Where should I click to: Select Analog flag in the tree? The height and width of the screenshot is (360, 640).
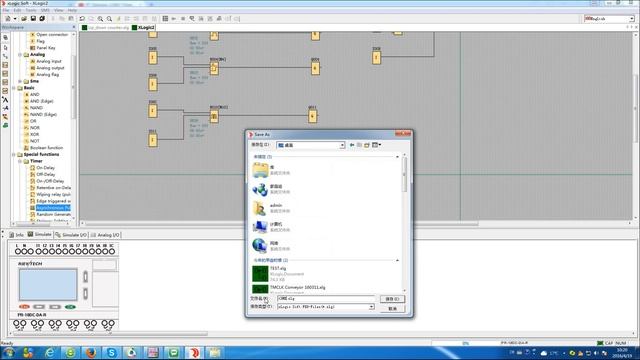pyautogui.click(x=48, y=75)
